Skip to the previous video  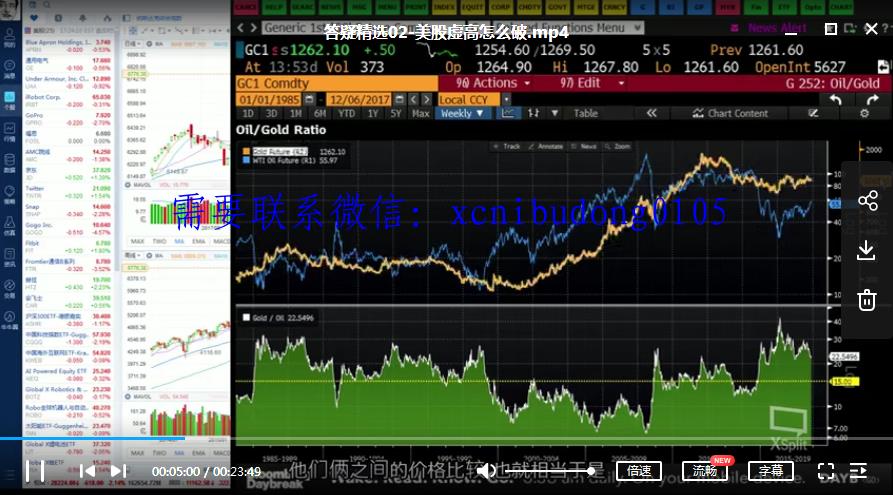coord(87,471)
